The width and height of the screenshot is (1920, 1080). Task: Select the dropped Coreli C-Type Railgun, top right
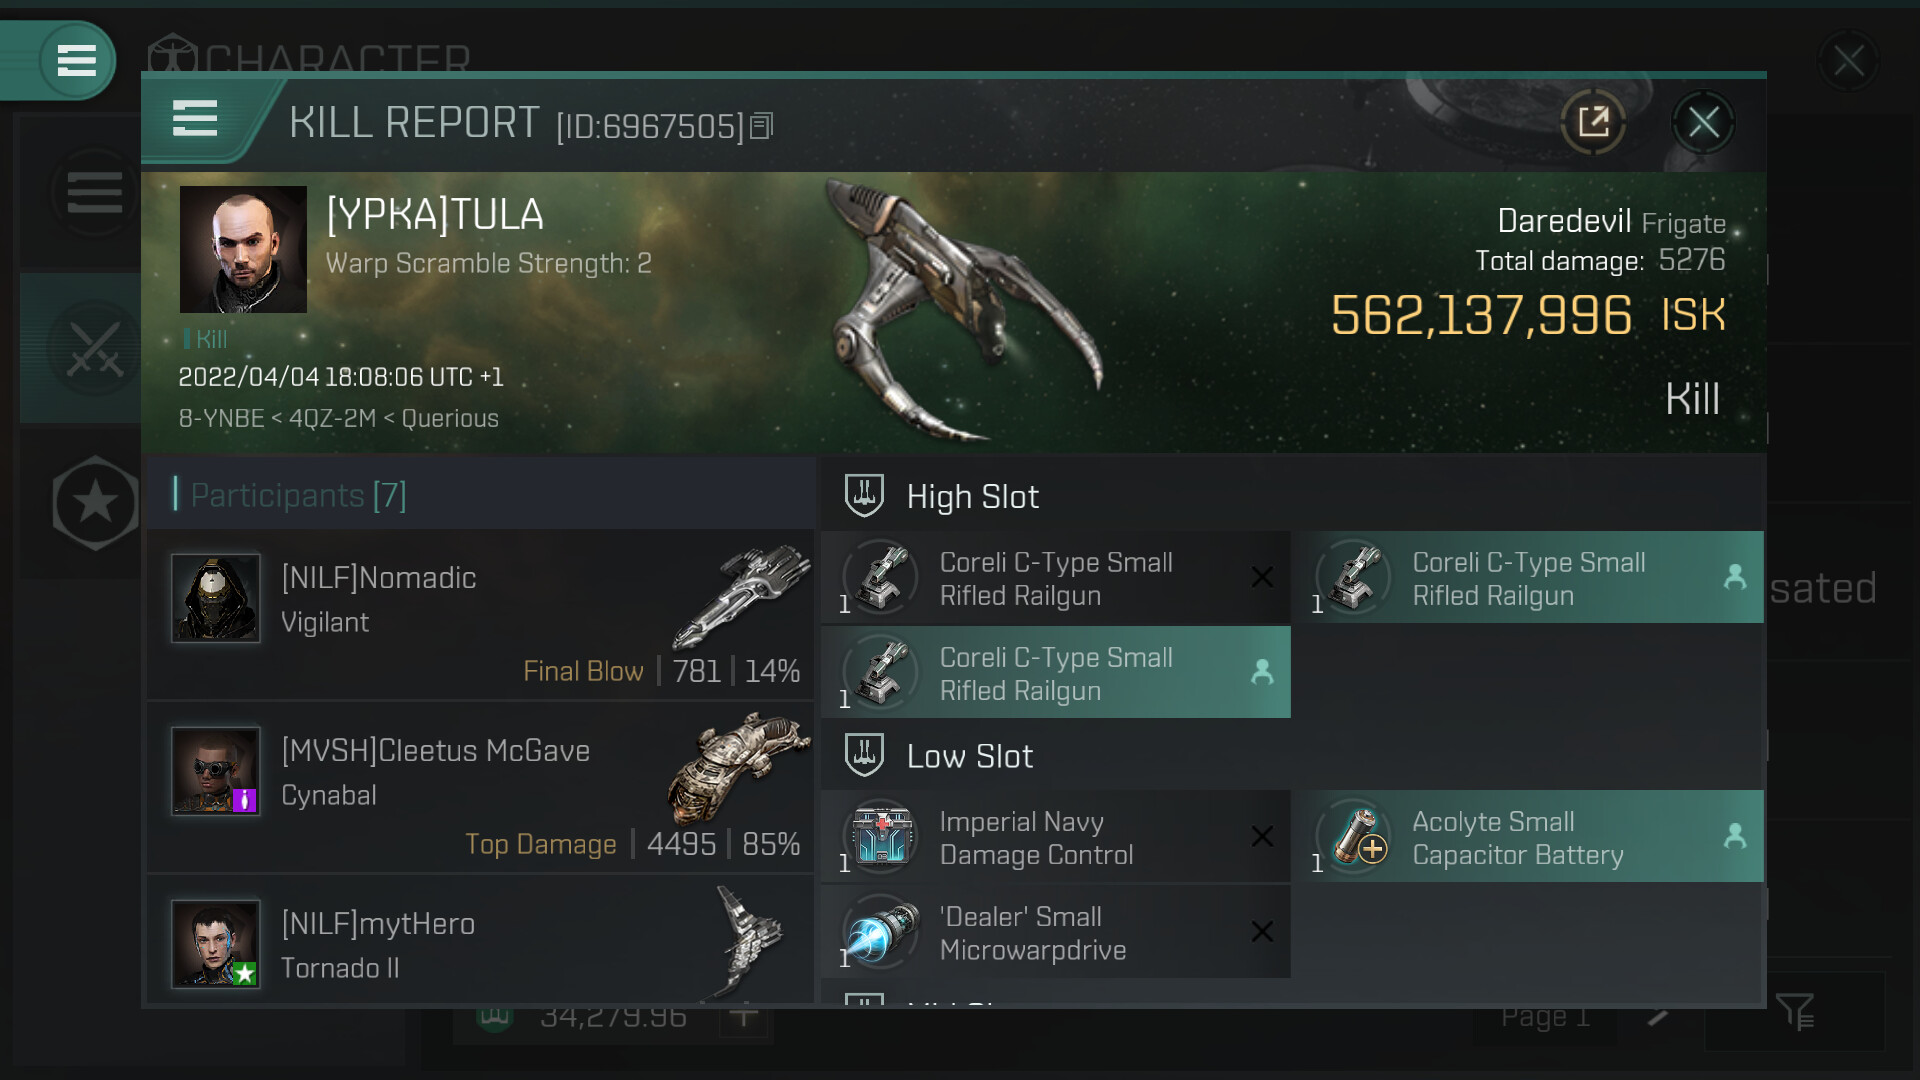1527,578
